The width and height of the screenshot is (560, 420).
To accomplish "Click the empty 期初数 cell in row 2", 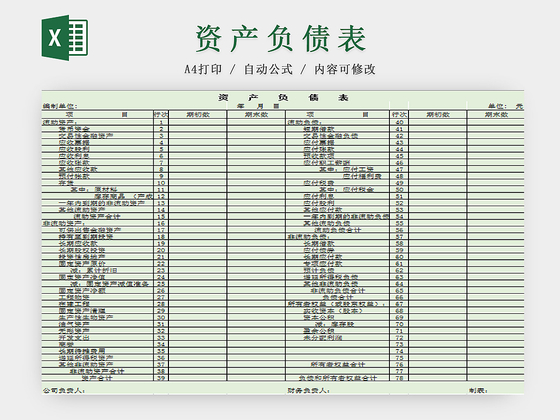I will (x=198, y=129).
